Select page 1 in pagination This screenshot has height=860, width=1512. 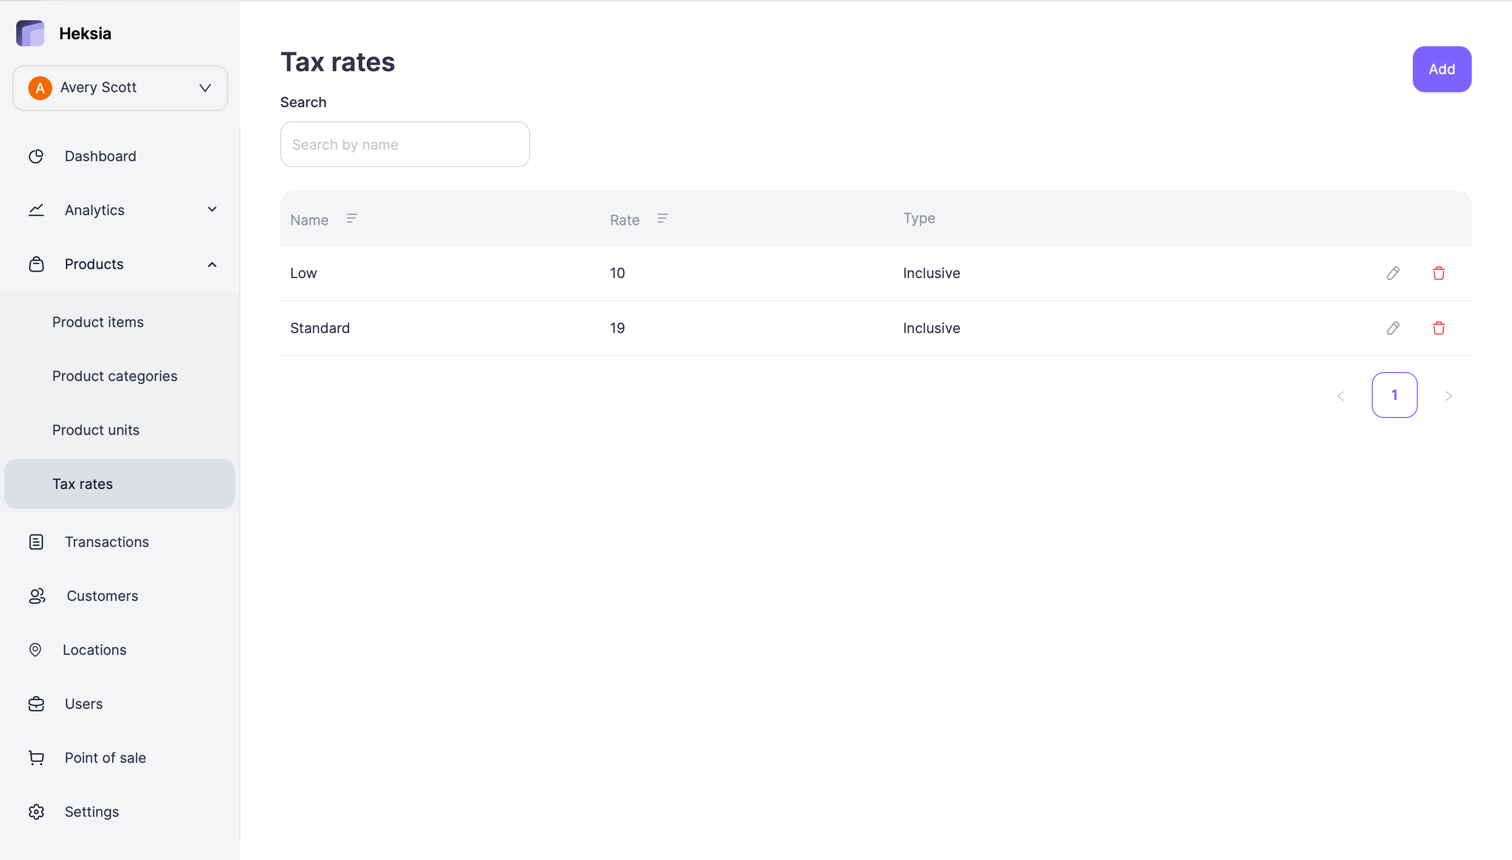click(x=1394, y=395)
